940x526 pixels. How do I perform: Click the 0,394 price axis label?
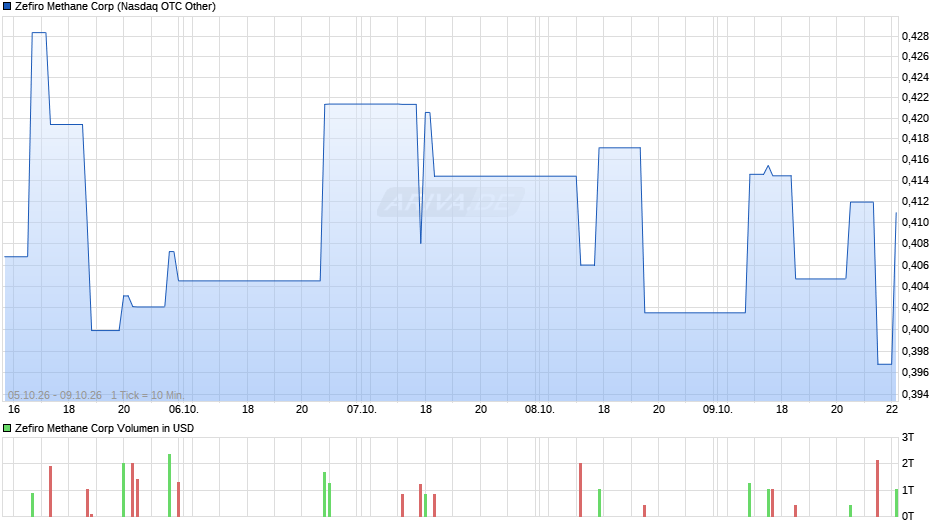coord(915,395)
